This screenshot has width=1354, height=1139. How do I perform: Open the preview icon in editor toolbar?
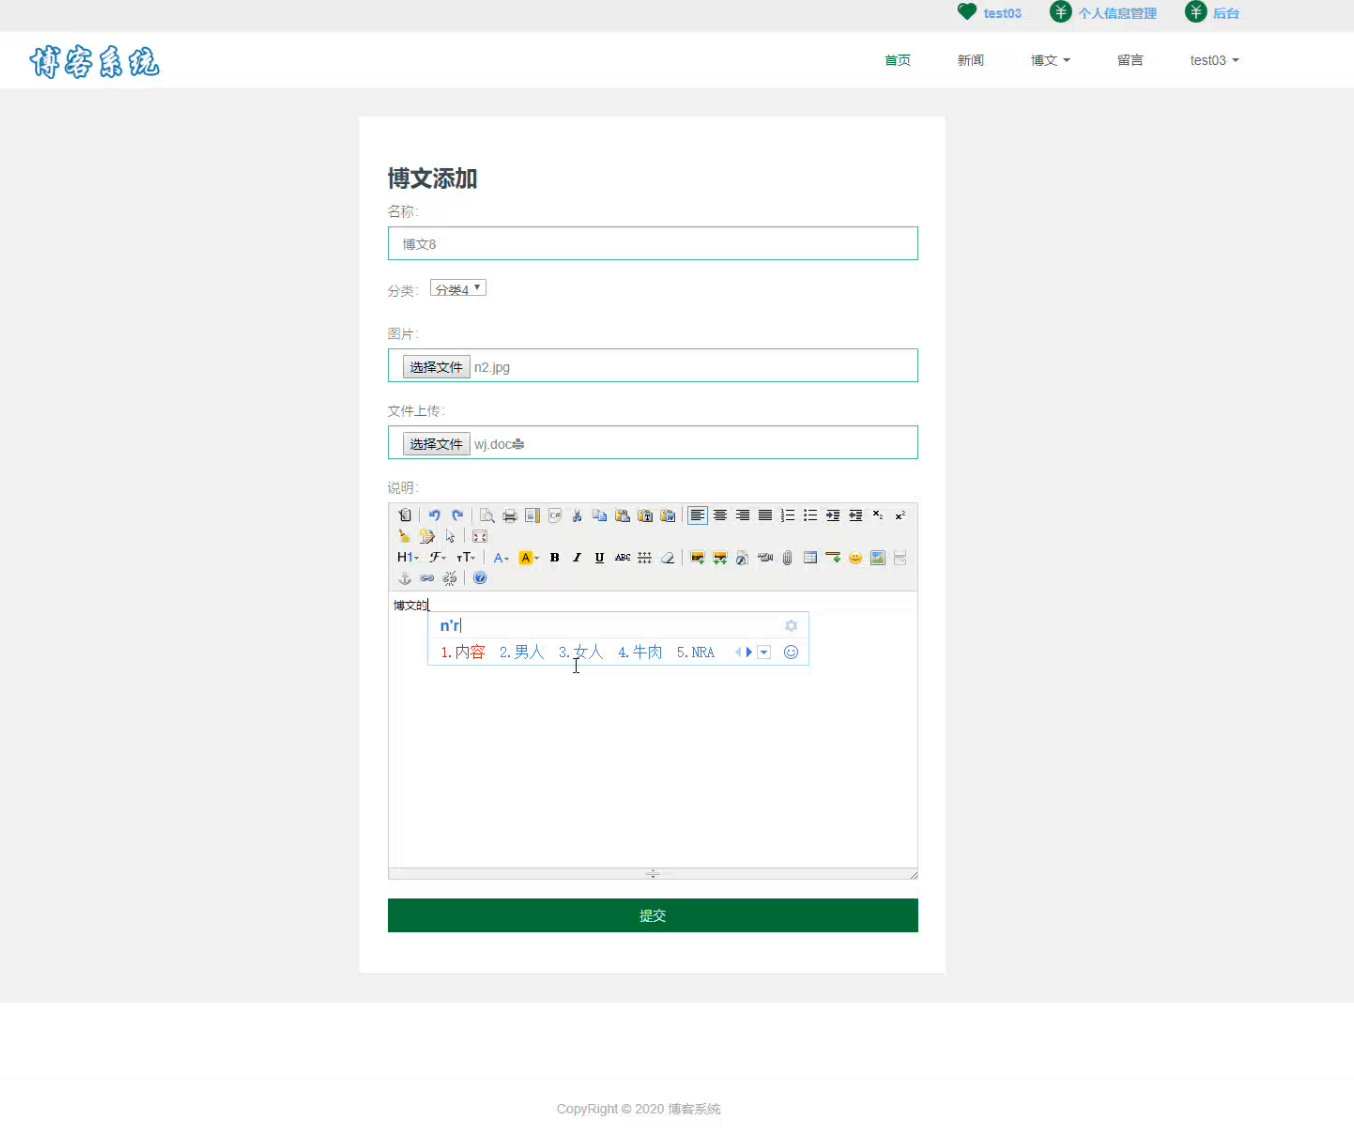[x=487, y=515]
